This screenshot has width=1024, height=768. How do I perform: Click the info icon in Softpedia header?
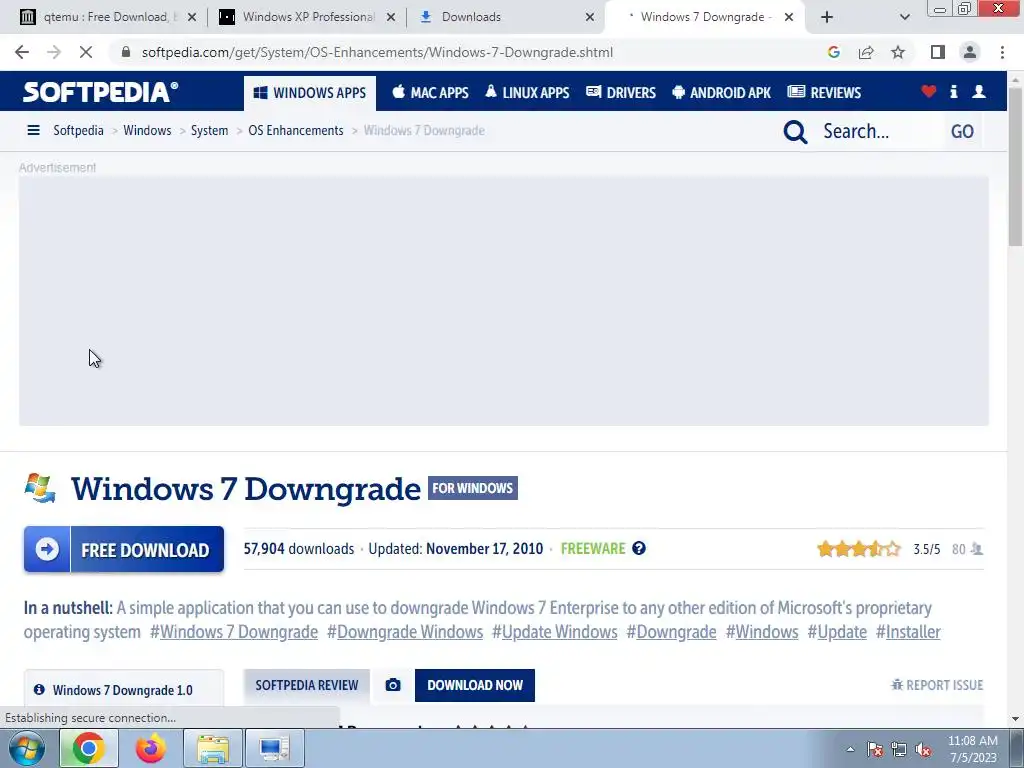(953, 92)
